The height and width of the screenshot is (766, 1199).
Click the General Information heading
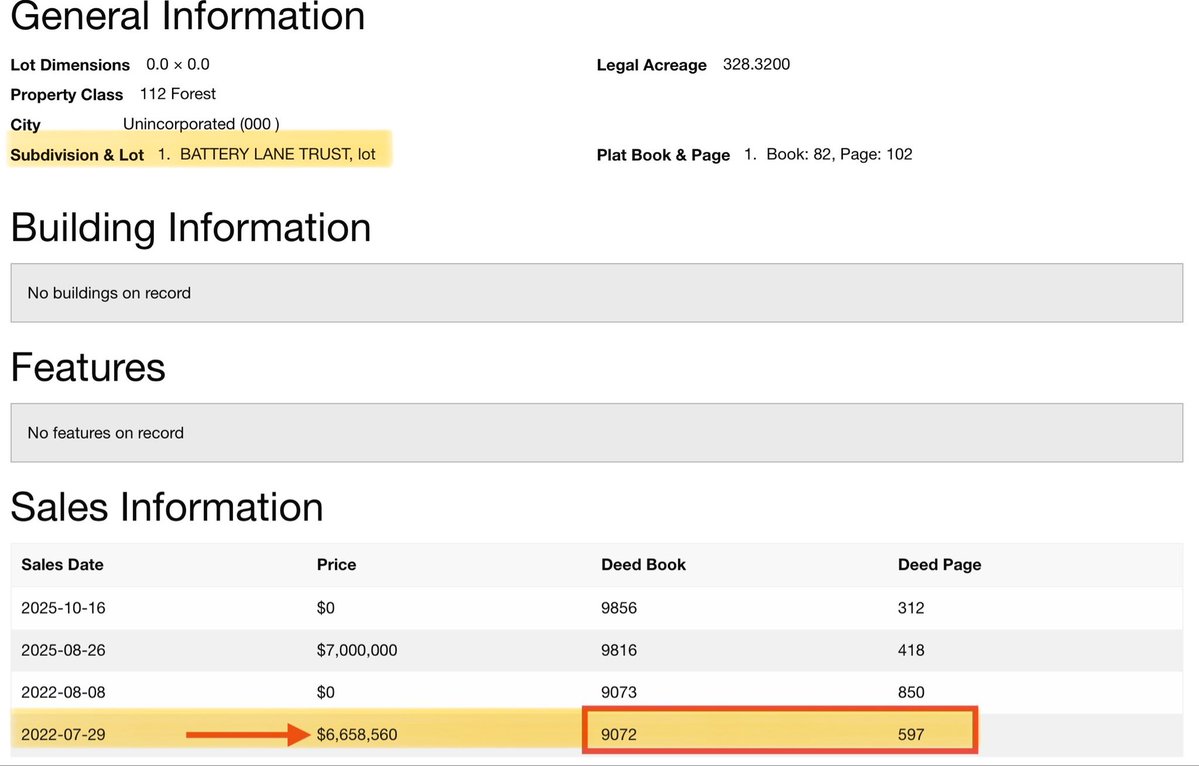coord(188,16)
